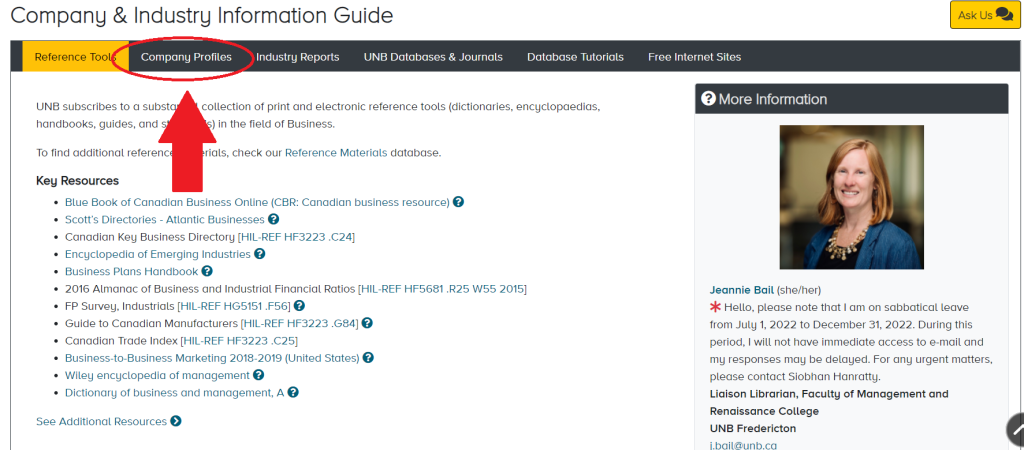Select the Free Internet Sites tab
Screen dimensions: 1024x450
tap(694, 57)
